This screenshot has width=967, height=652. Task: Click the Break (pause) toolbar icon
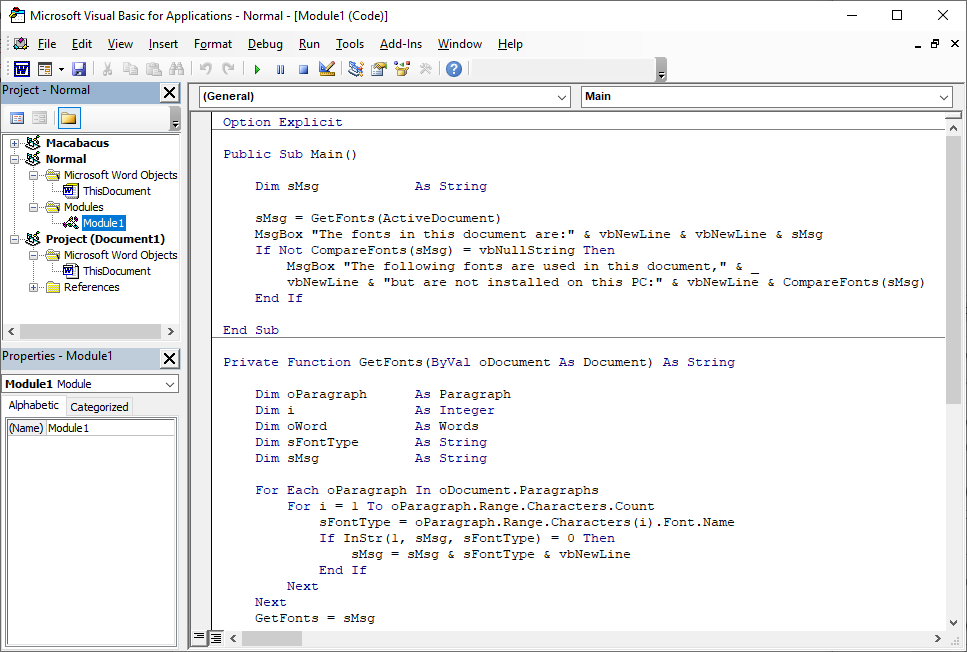(x=281, y=68)
